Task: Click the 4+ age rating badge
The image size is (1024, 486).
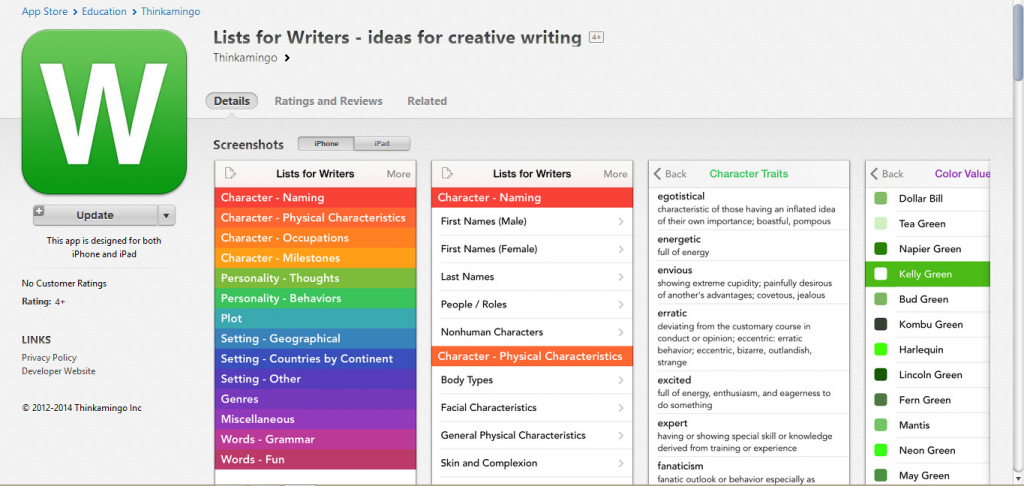Action: (596, 38)
